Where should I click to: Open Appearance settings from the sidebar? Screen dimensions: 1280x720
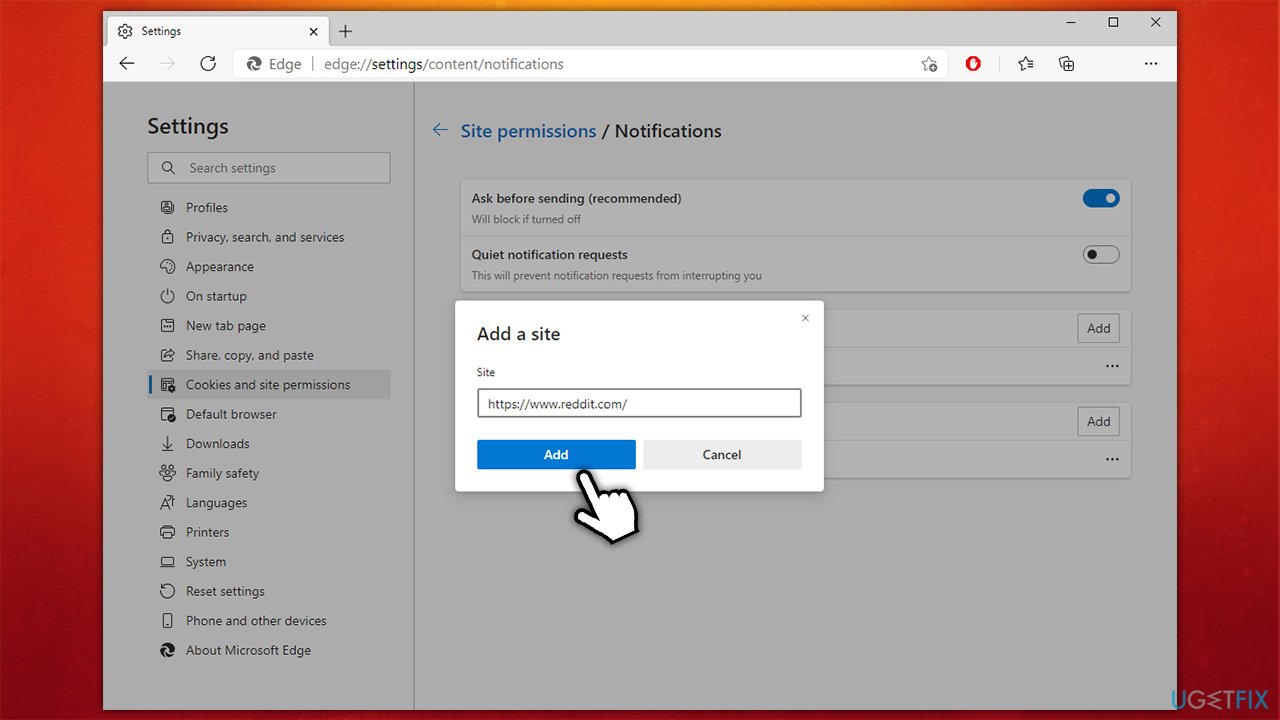click(219, 266)
